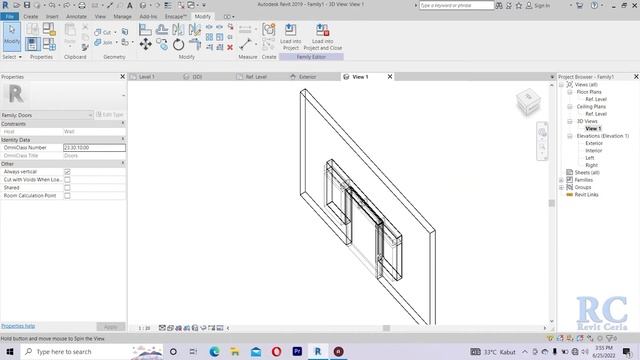Image resolution: width=640 pixels, height=360 pixels.
Task: Open the Select panel dropdown
Action: [x=12, y=57]
